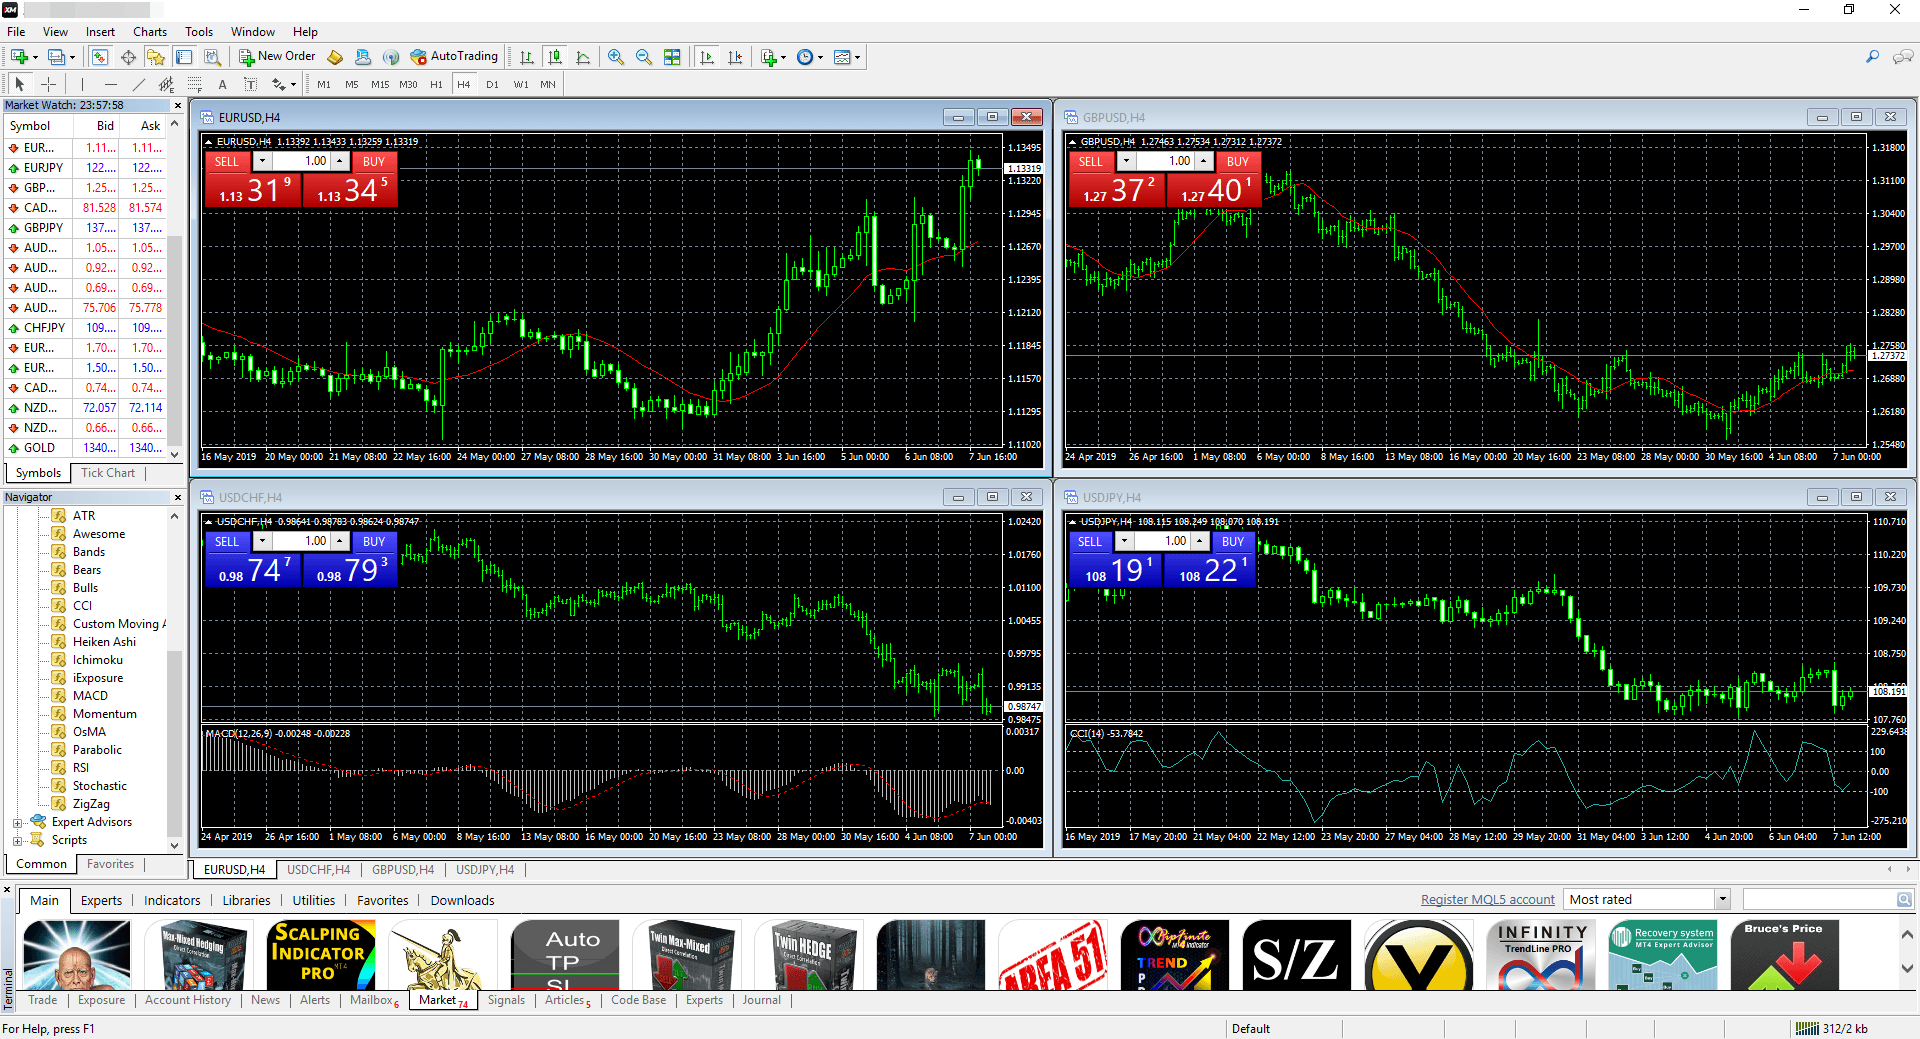Expand Expert Advisors in Navigator
This screenshot has width=1920, height=1039.
click(x=18, y=822)
